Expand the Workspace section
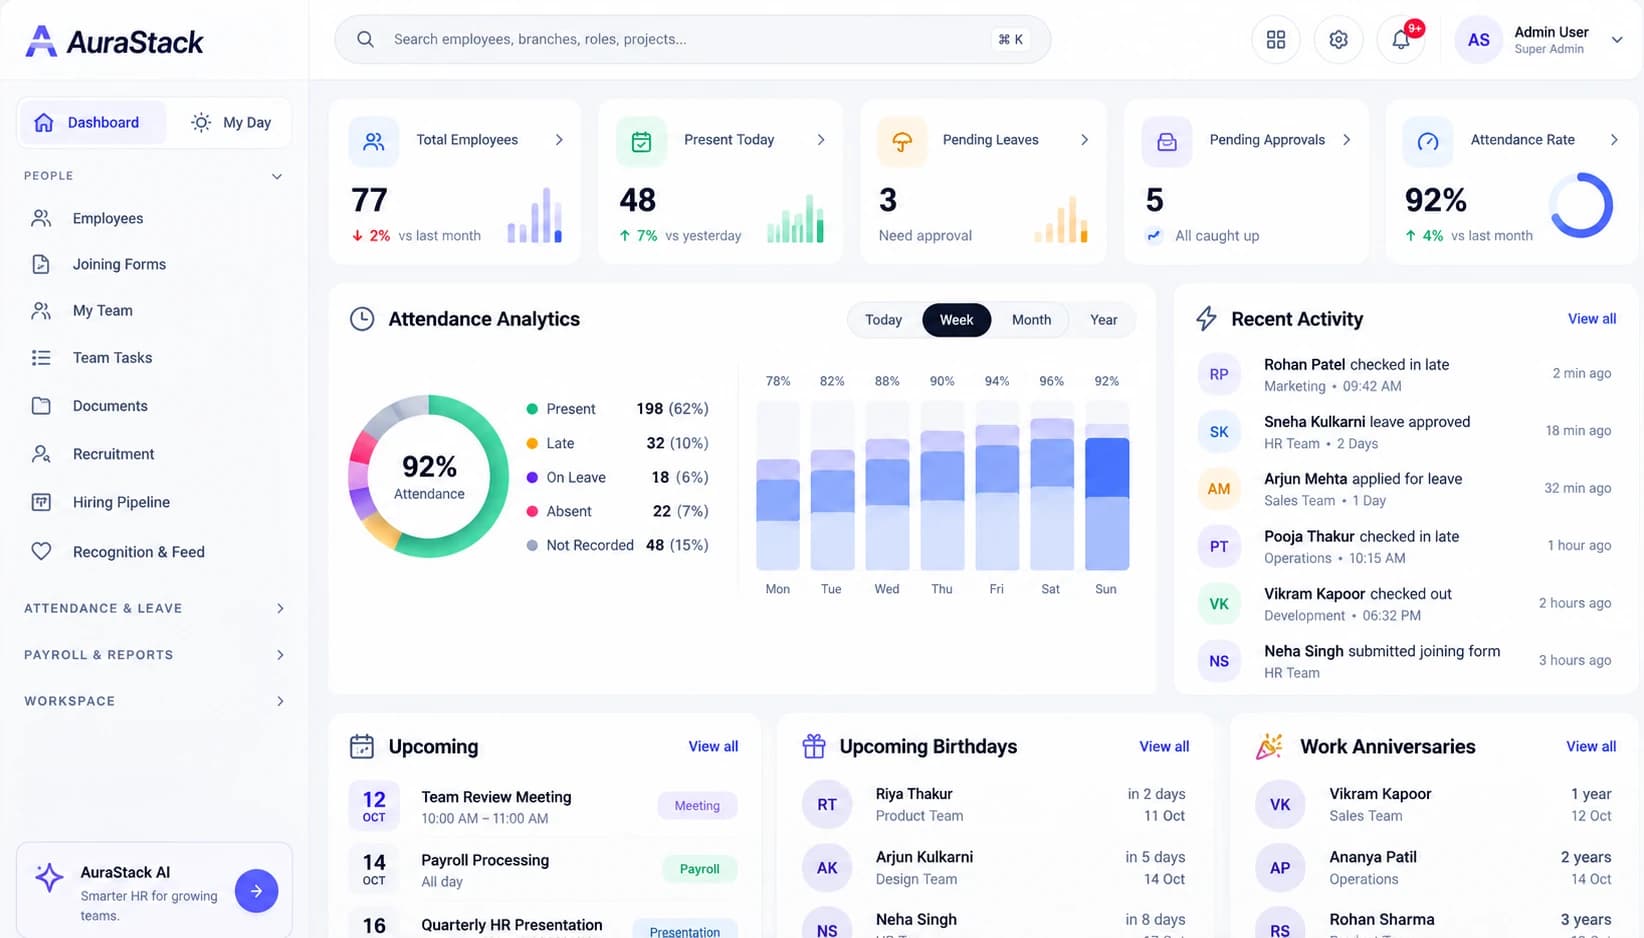Image resolution: width=1644 pixels, height=938 pixels. click(x=280, y=701)
